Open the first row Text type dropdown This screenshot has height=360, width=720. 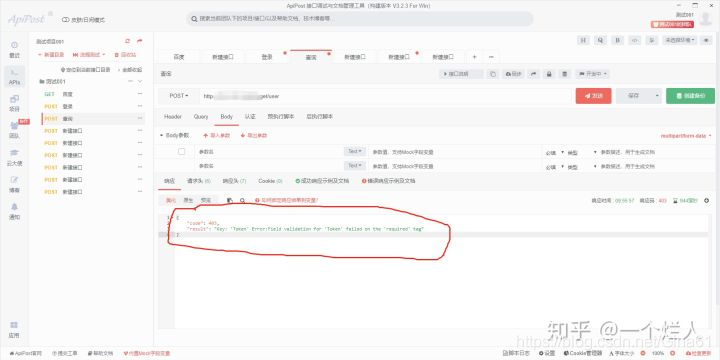click(354, 152)
